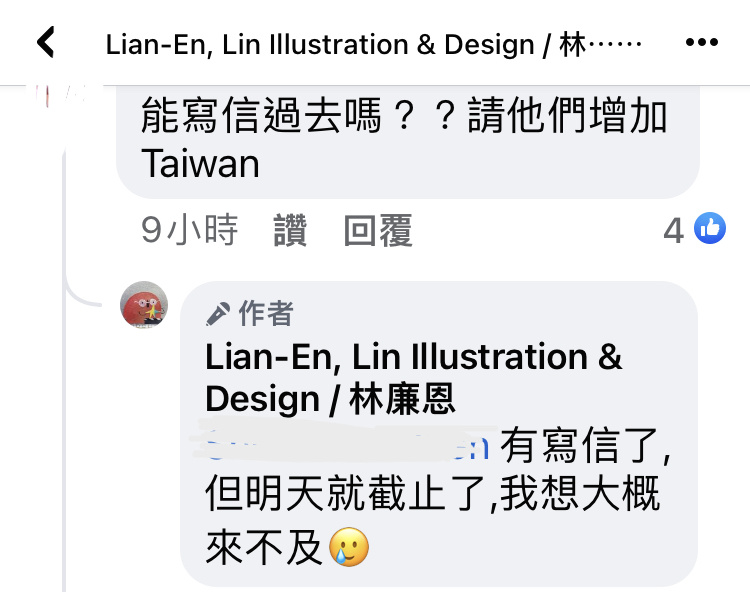Go back using the left arrow
Screen dimensions: 750x592
[46, 42]
